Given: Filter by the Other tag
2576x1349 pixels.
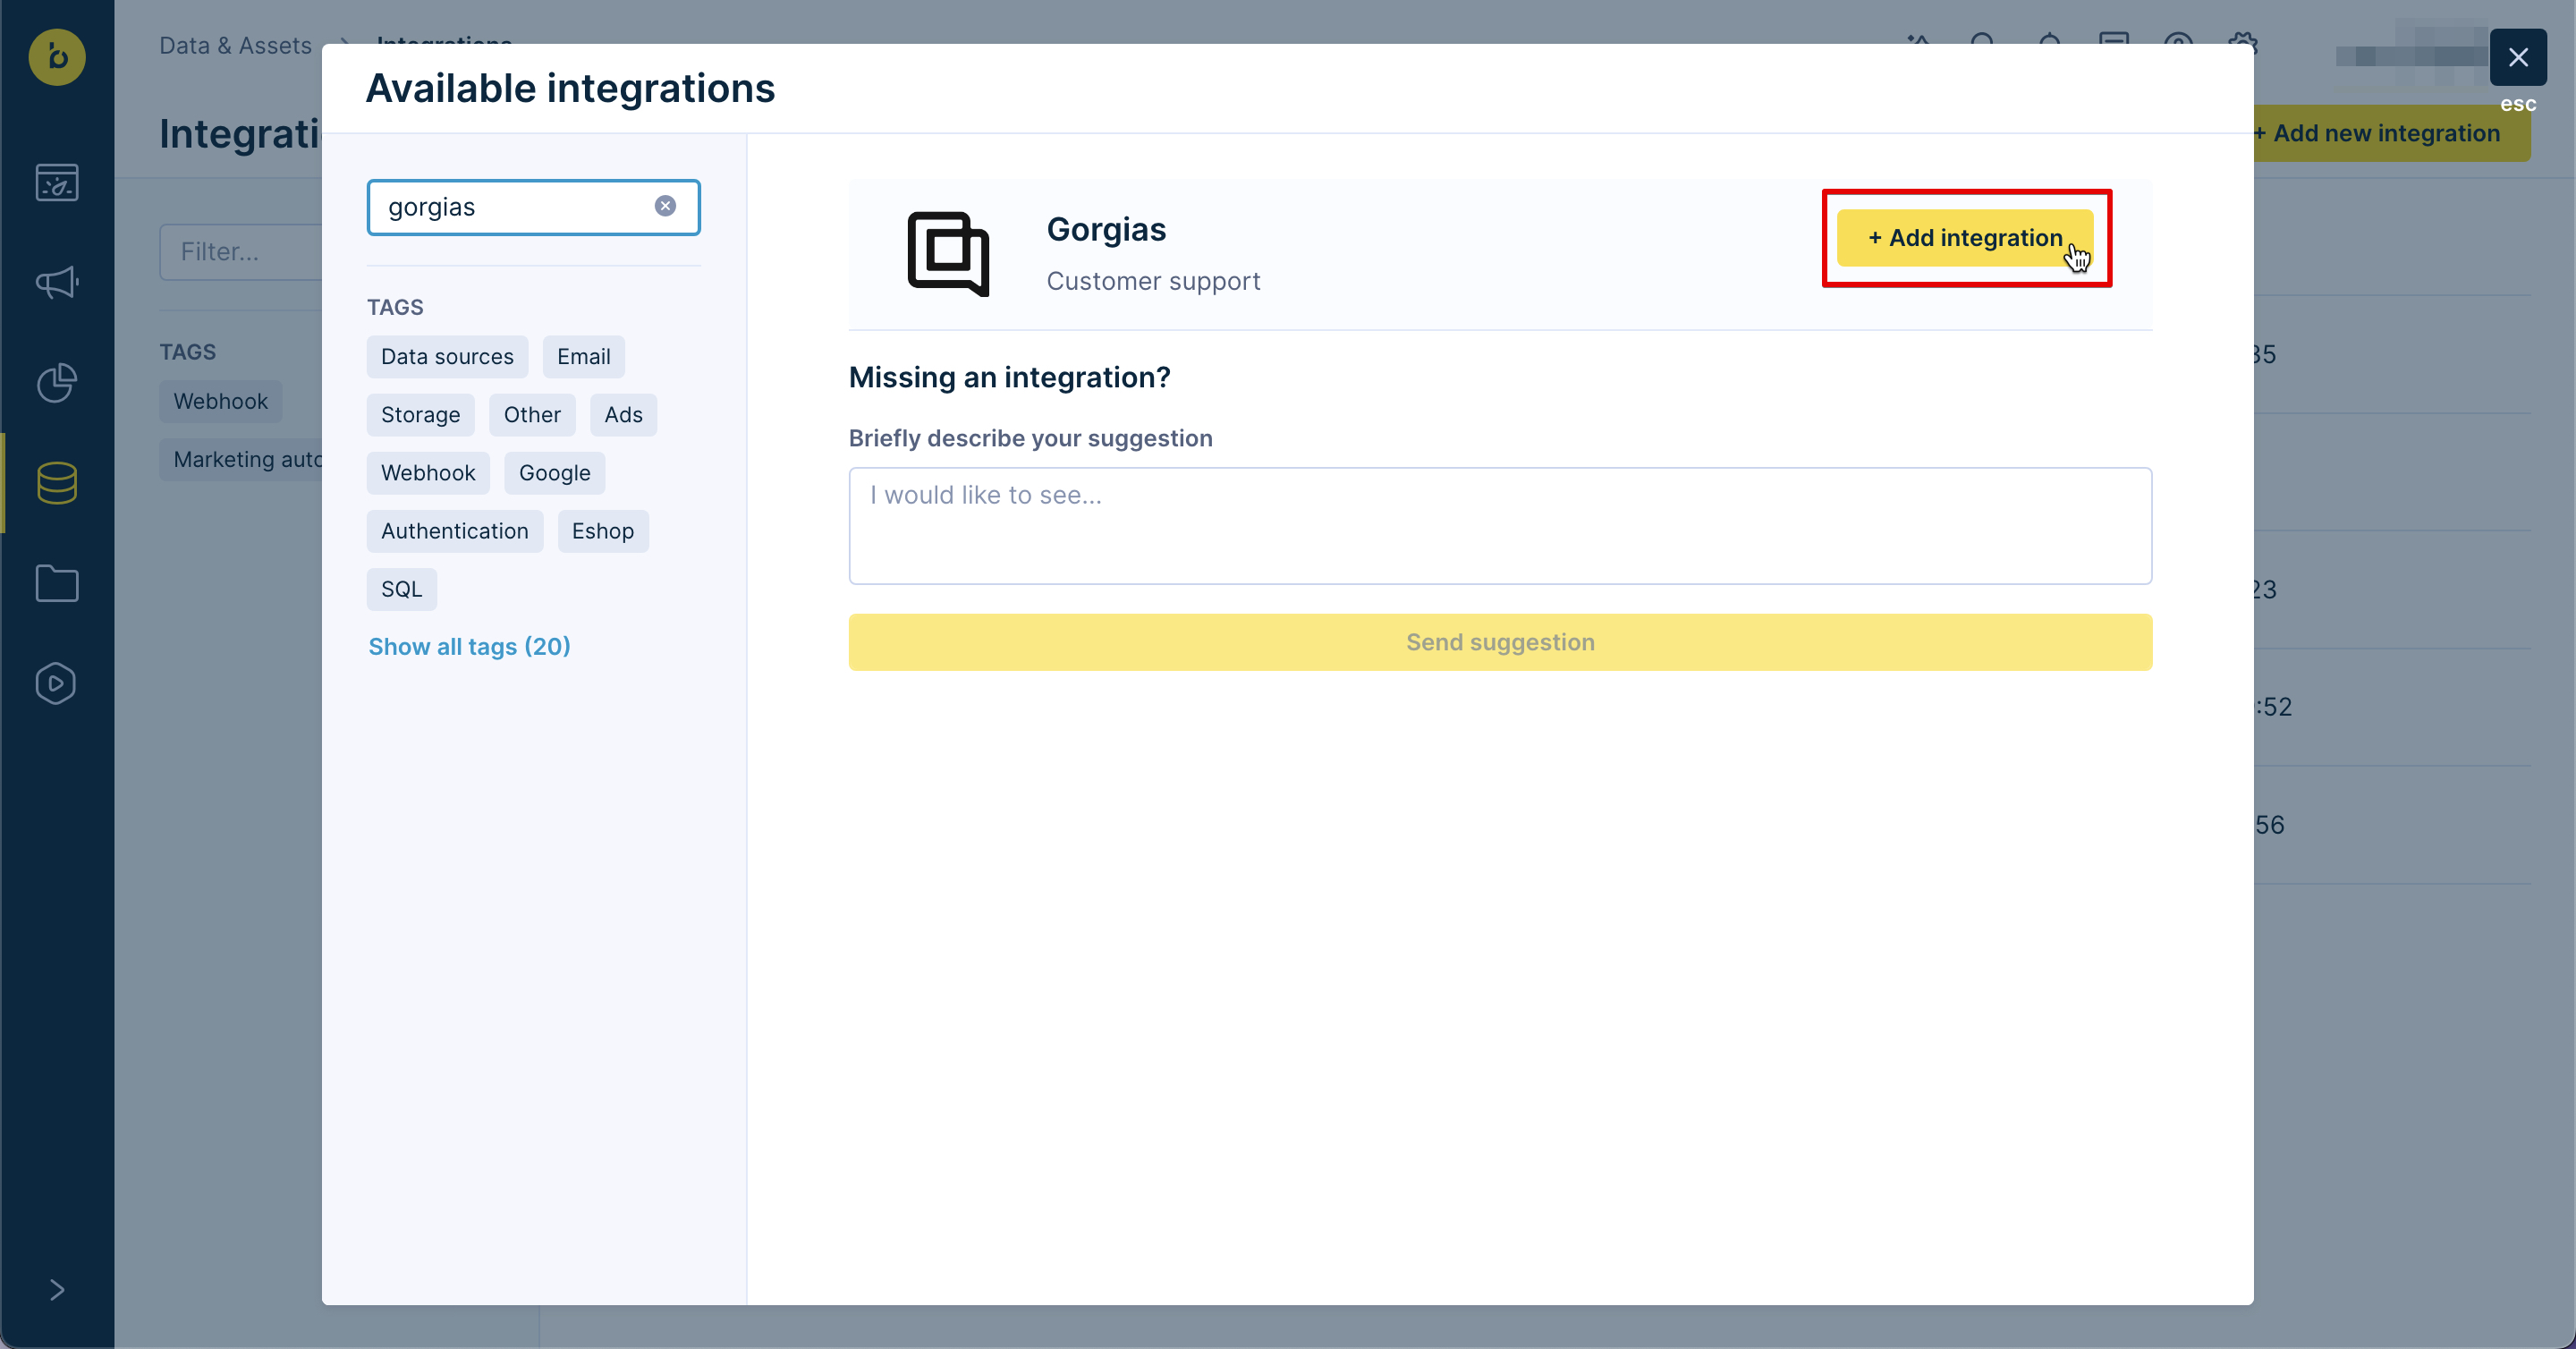Looking at the screenshot, I should point(532,415).
